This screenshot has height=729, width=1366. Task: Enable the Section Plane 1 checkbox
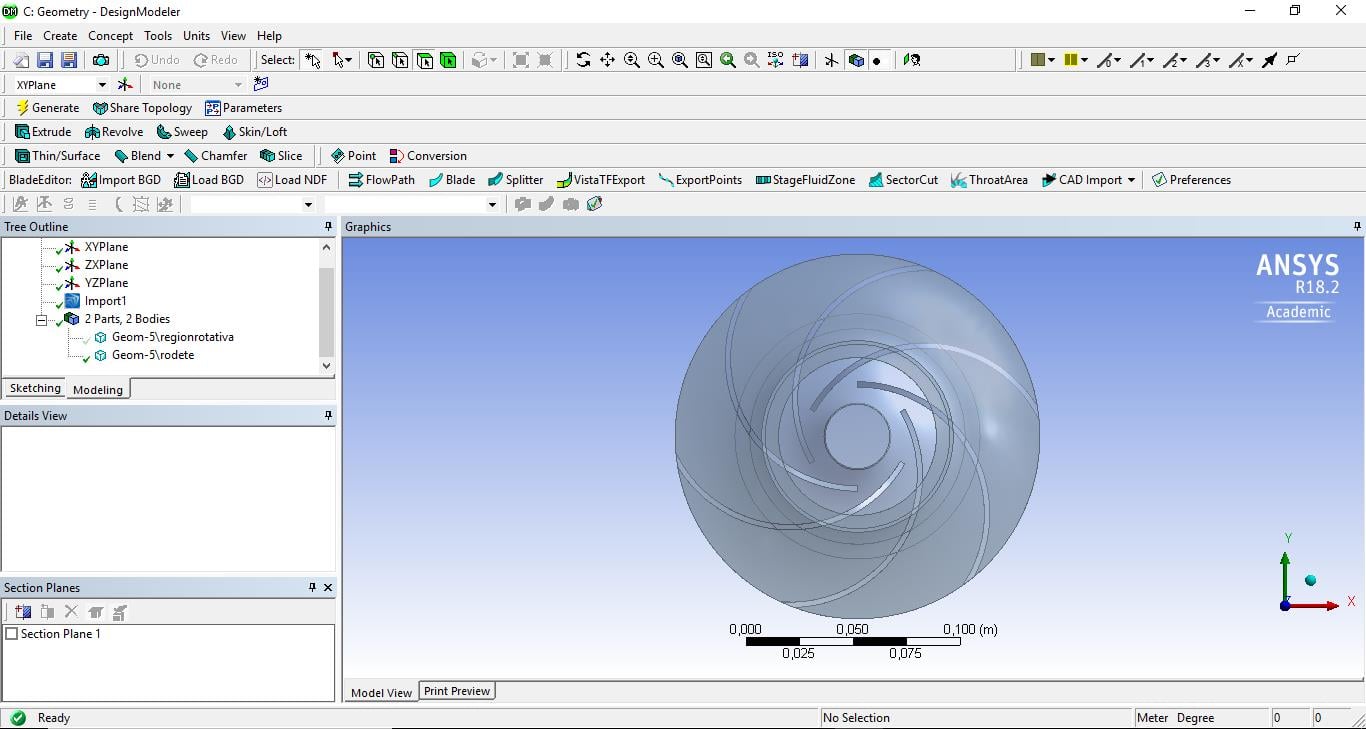[12, 634]
